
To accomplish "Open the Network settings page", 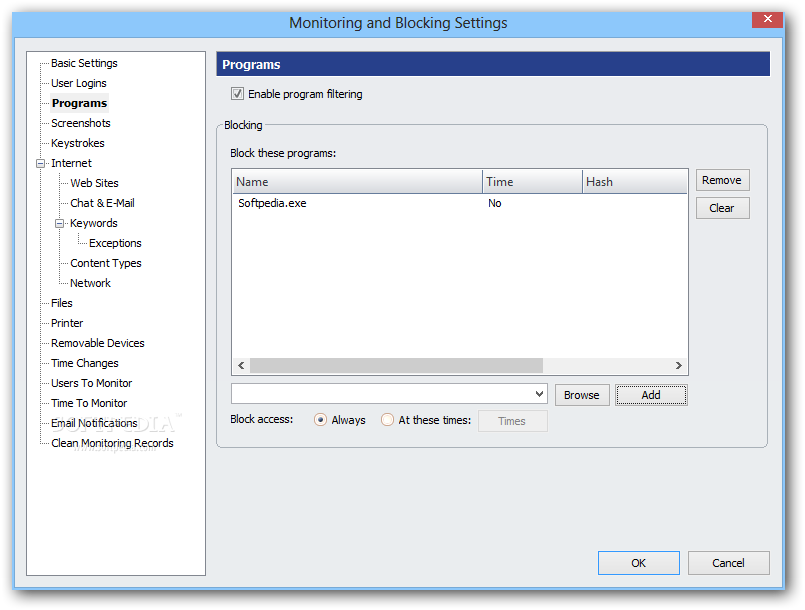I will click(x=90, y=283).
